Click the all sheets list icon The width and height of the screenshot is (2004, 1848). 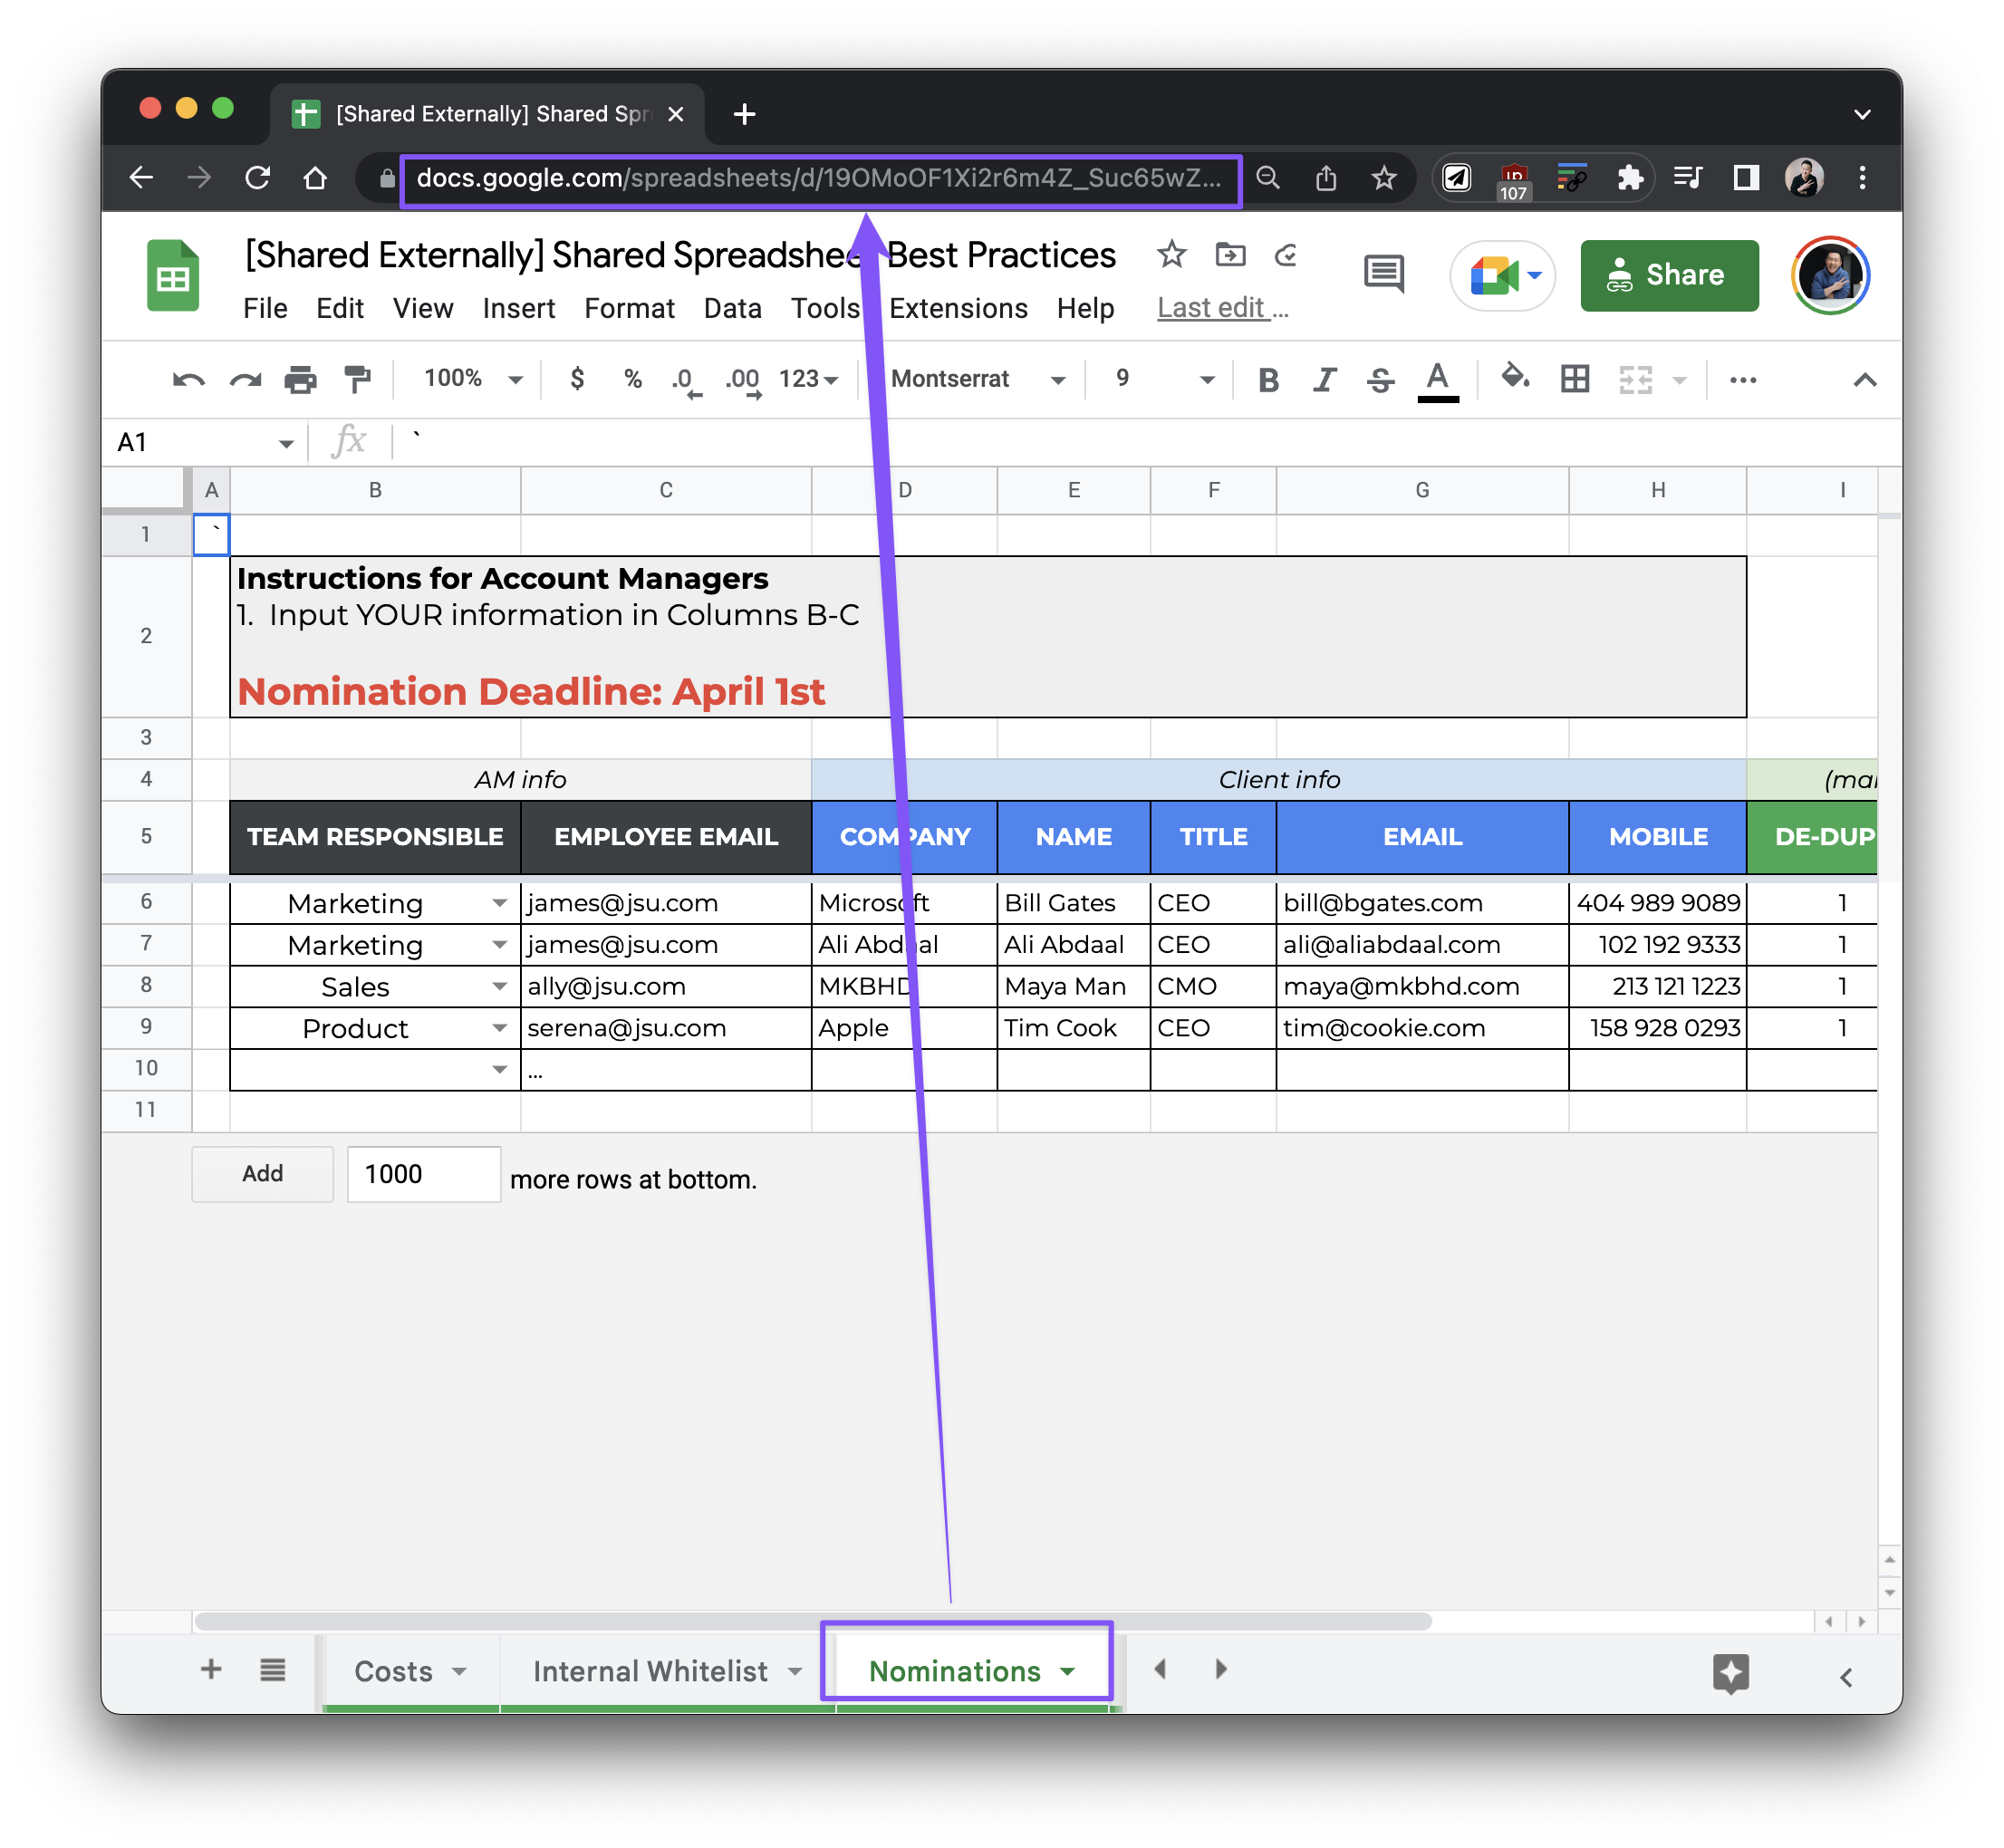point(273,1670)
